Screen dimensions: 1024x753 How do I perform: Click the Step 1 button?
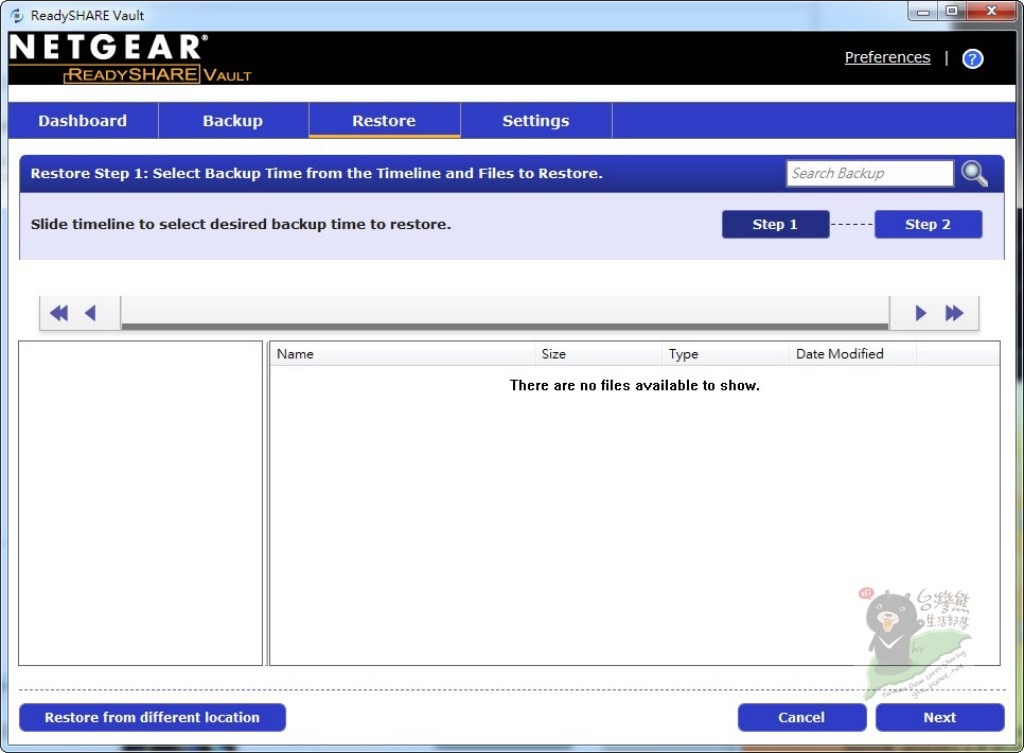pos(775,224)
